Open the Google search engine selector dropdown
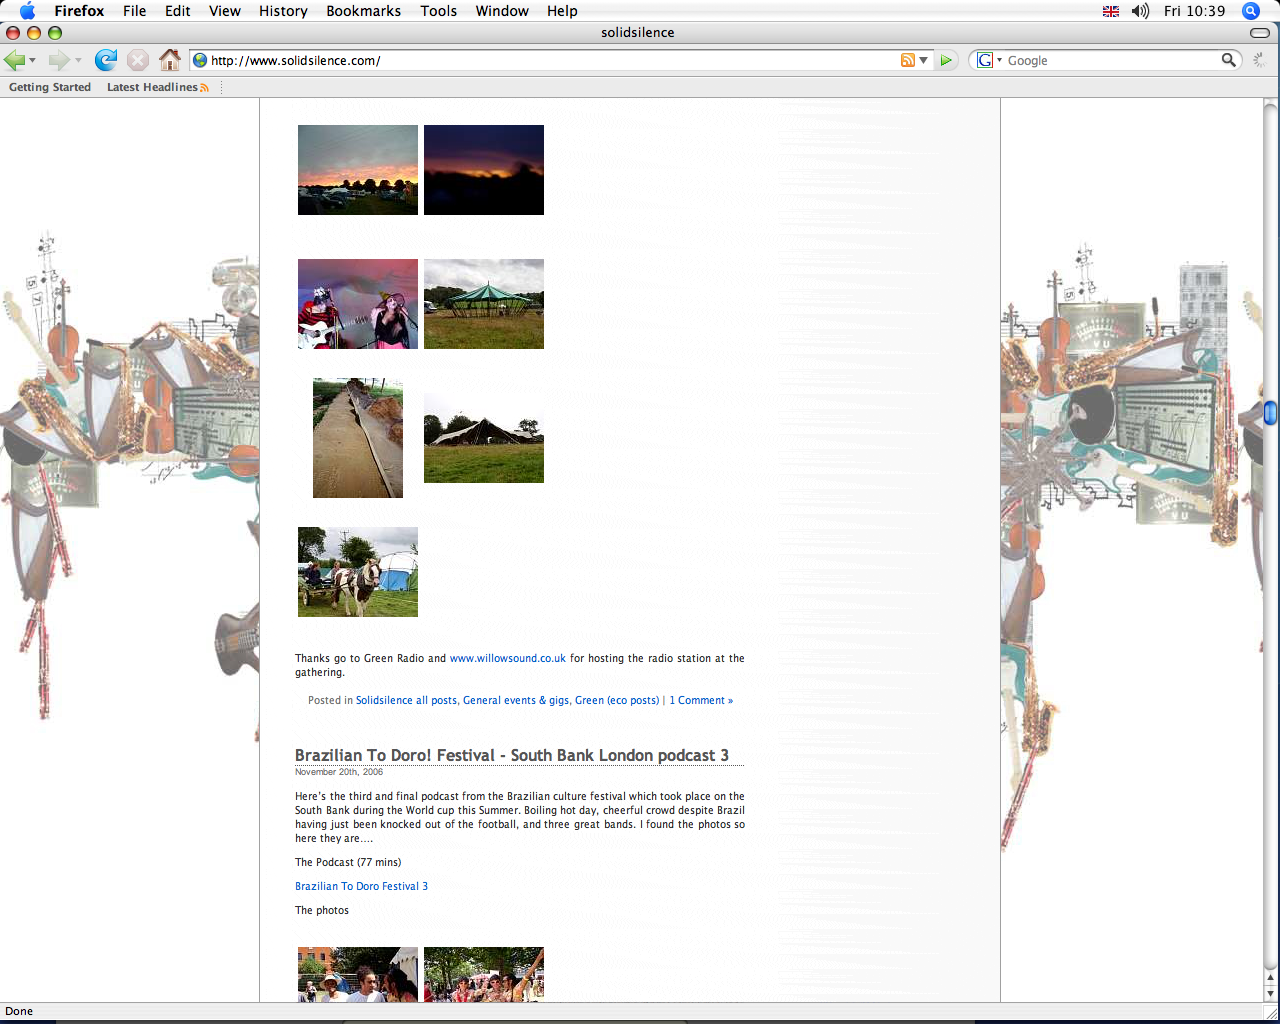 click(x=989, y=60)
